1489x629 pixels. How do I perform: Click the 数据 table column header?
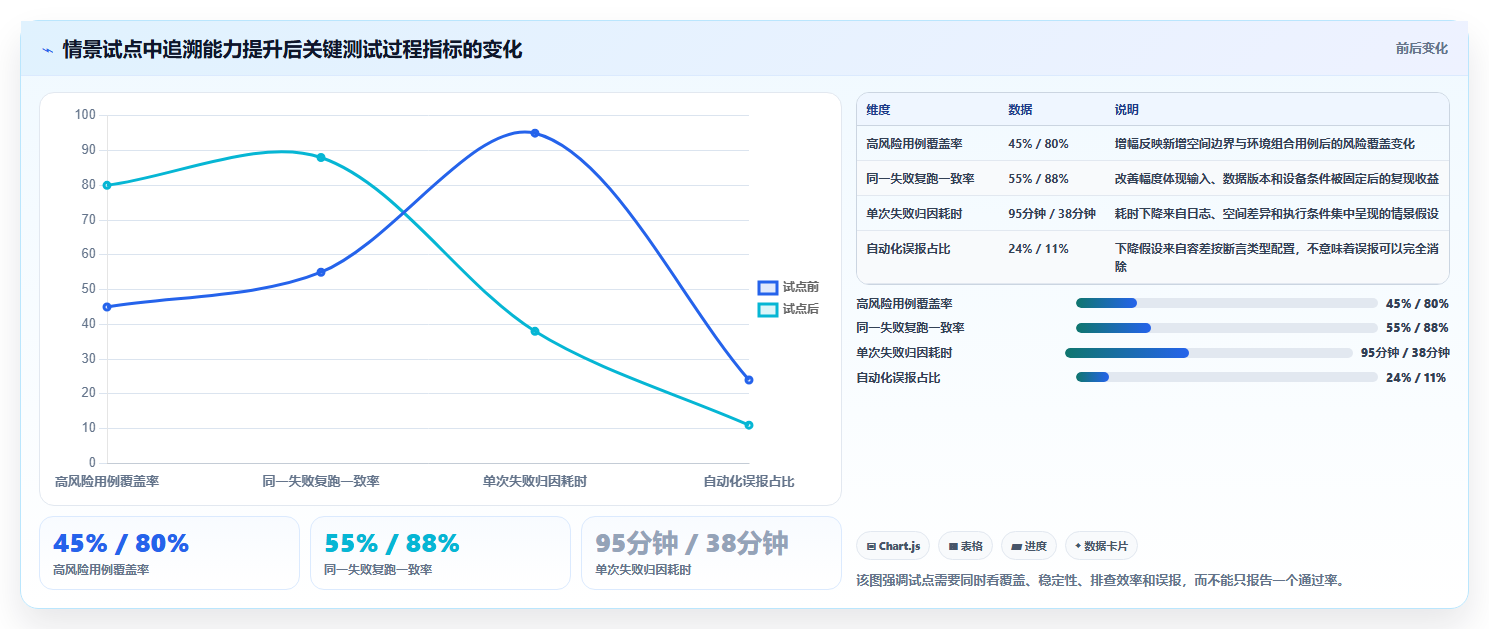tap(1020, 110)
